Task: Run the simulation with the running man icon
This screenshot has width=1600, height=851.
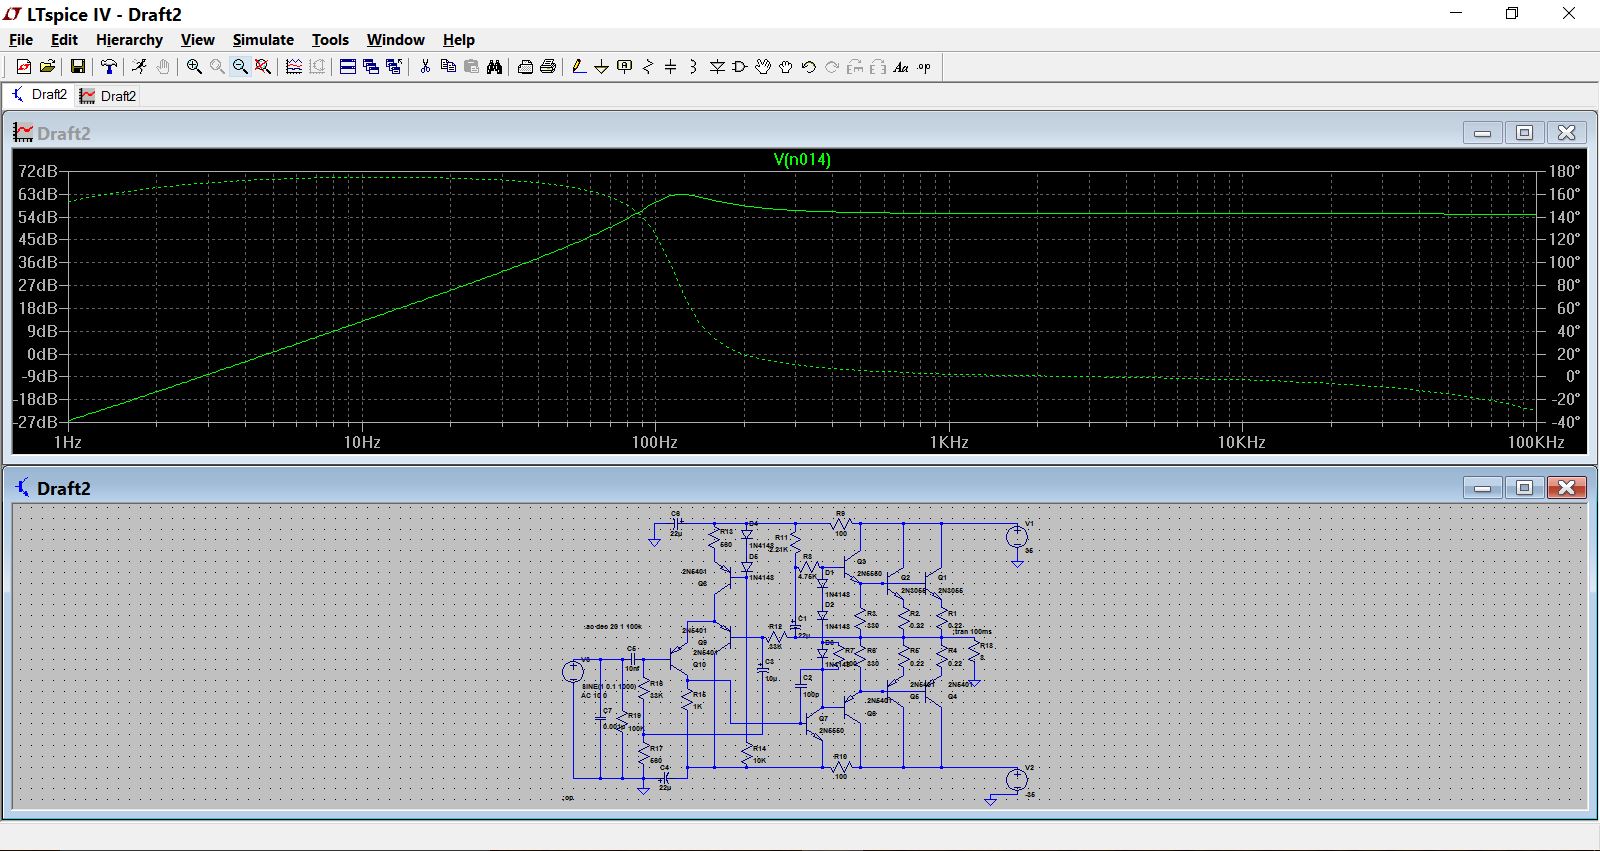Action: click(x=140, y=67)
